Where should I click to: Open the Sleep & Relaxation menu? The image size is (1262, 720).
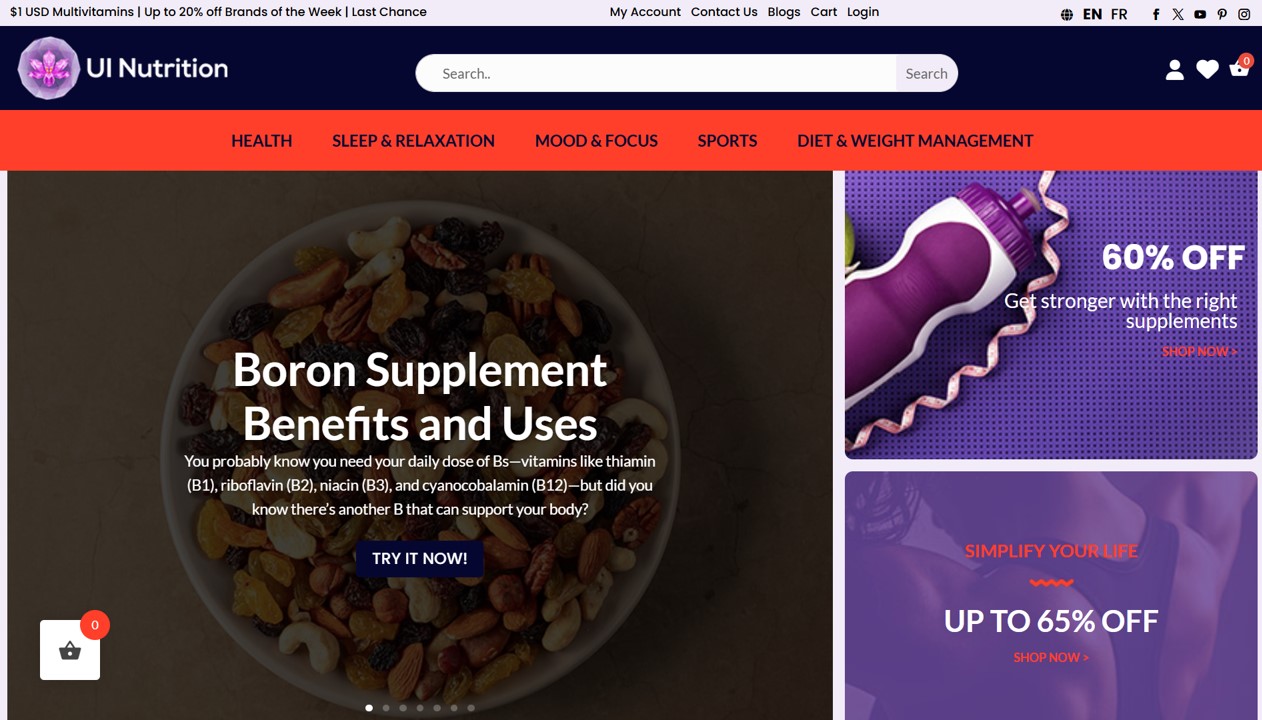coord(413,141)
